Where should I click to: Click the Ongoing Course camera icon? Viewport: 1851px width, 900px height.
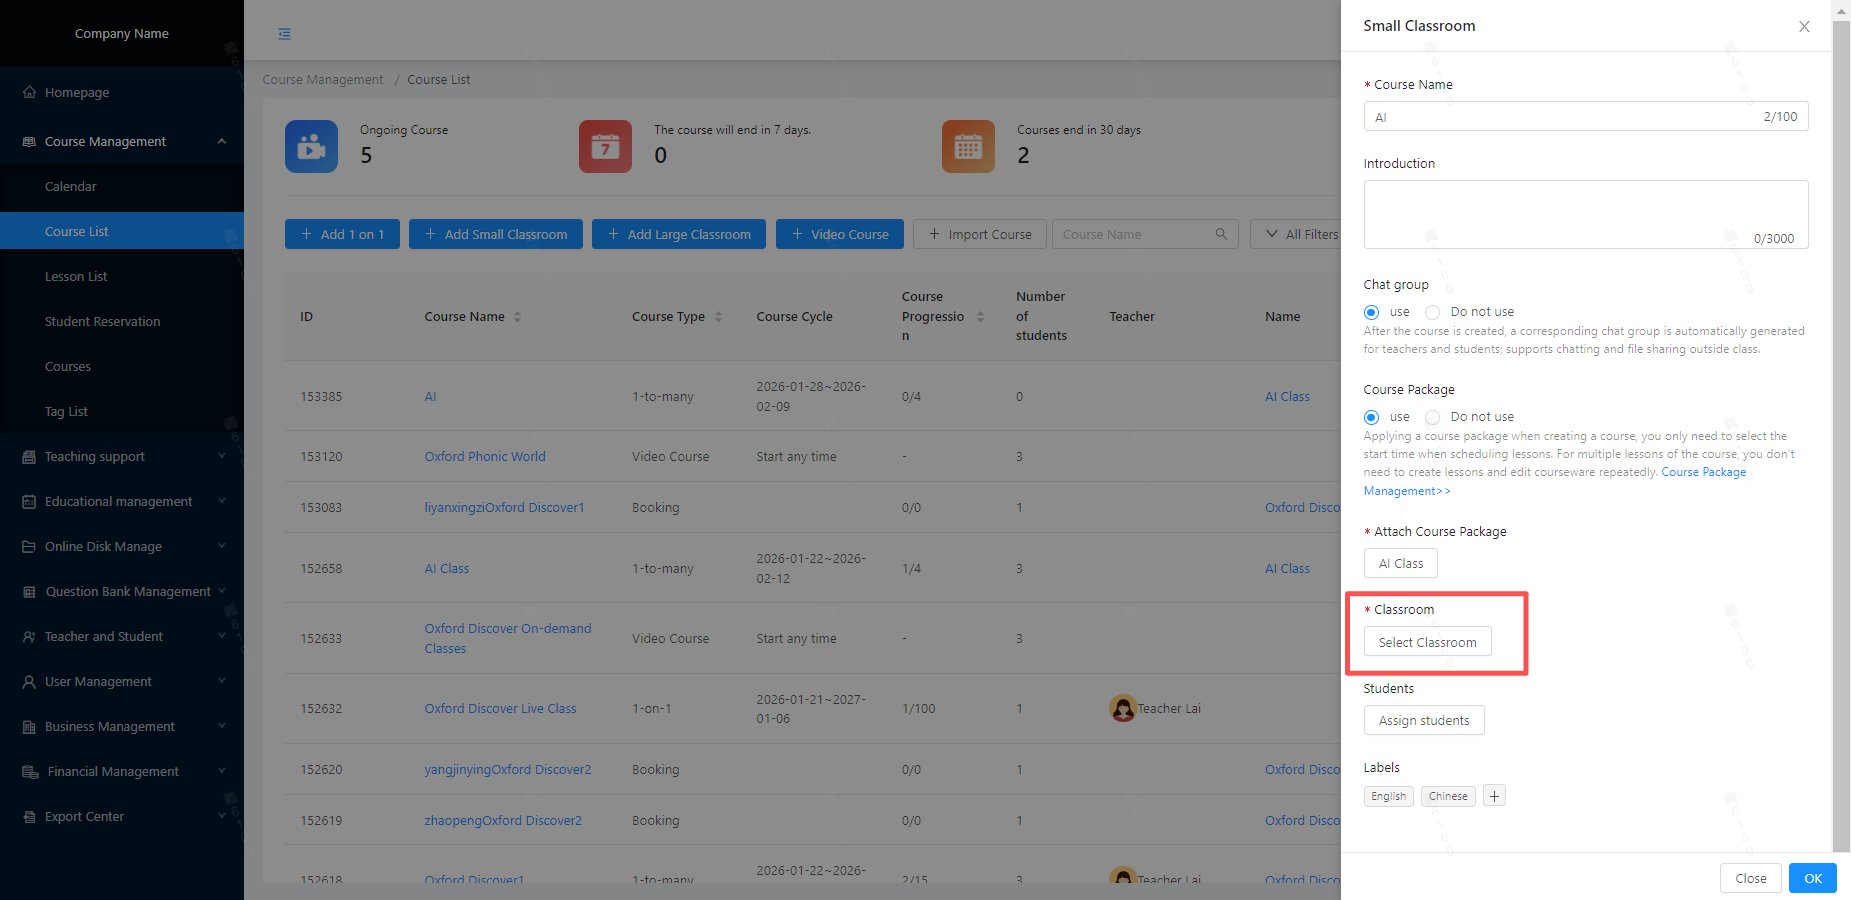(311, 147)
